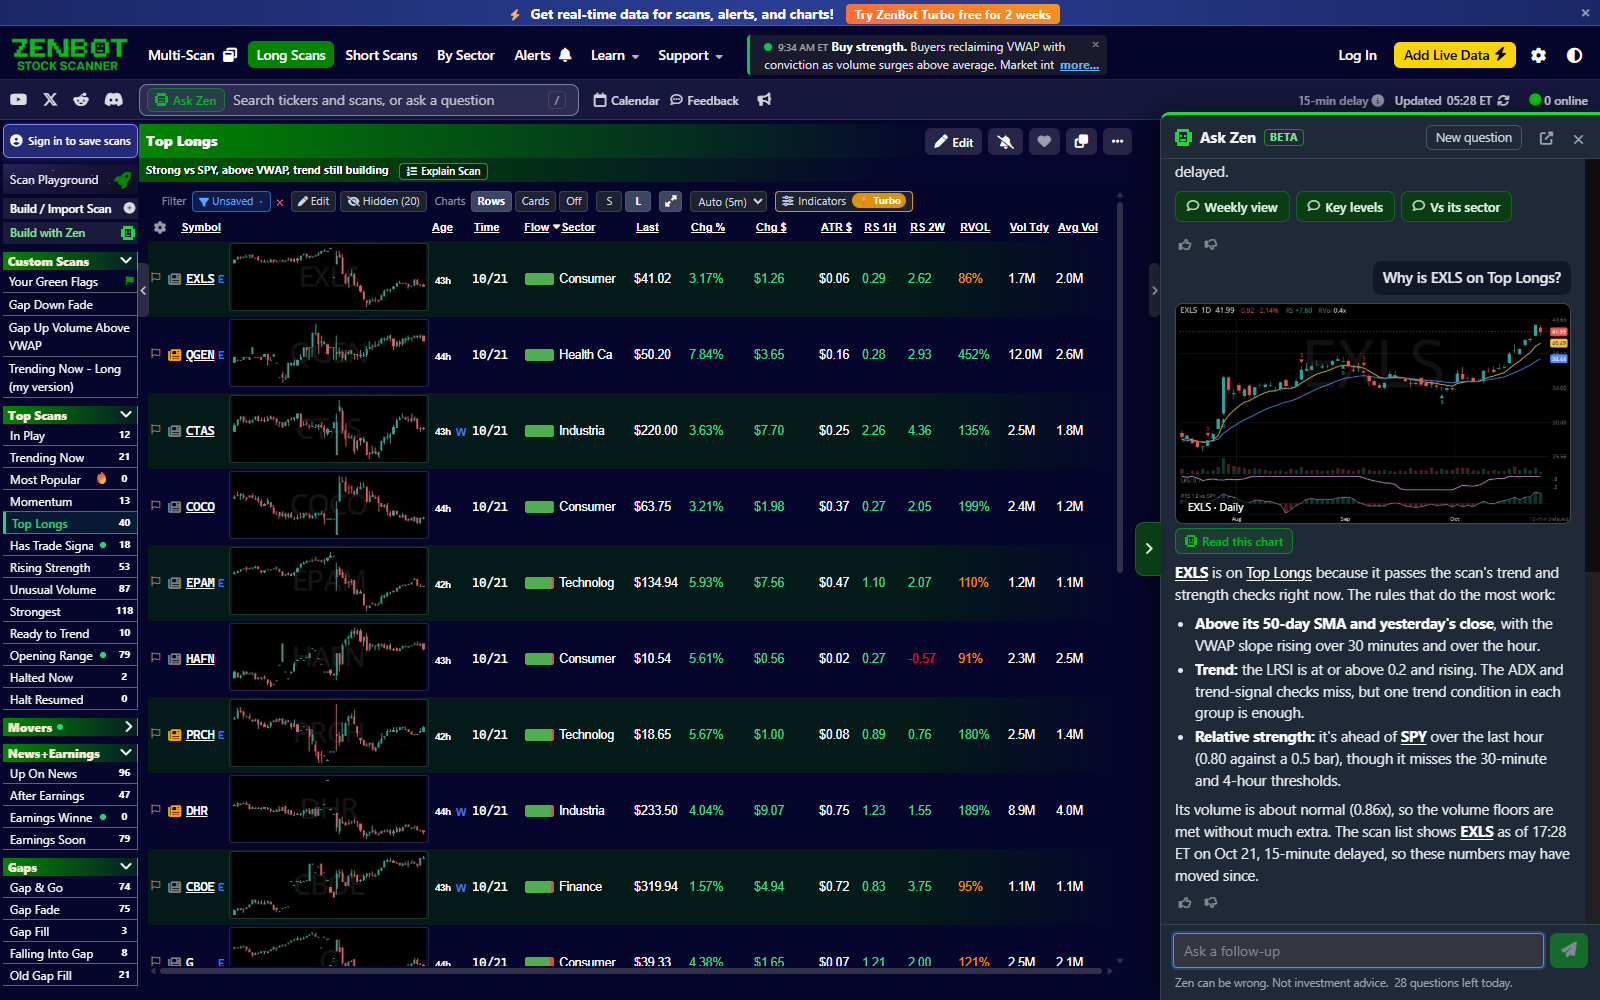
Task: Pop out the Ask Zen panel
Action: (1546, 138)
